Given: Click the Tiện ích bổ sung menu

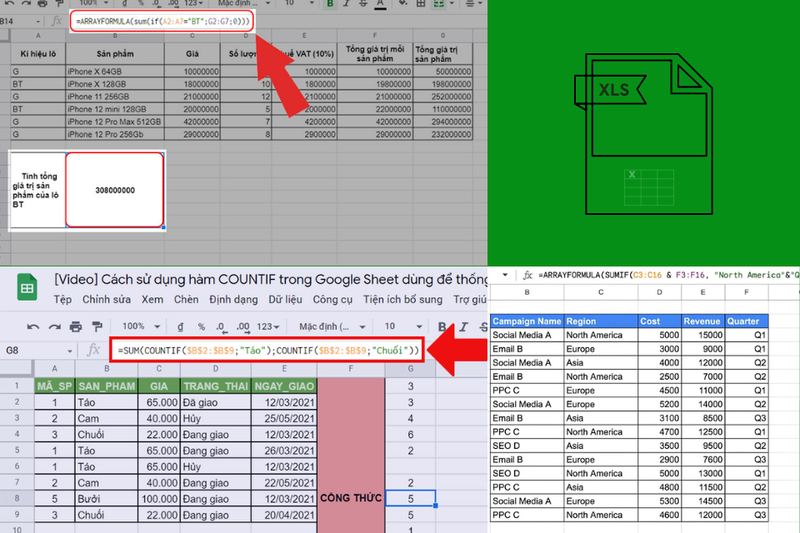Looking at the screenshot, I should coord(403,299).
